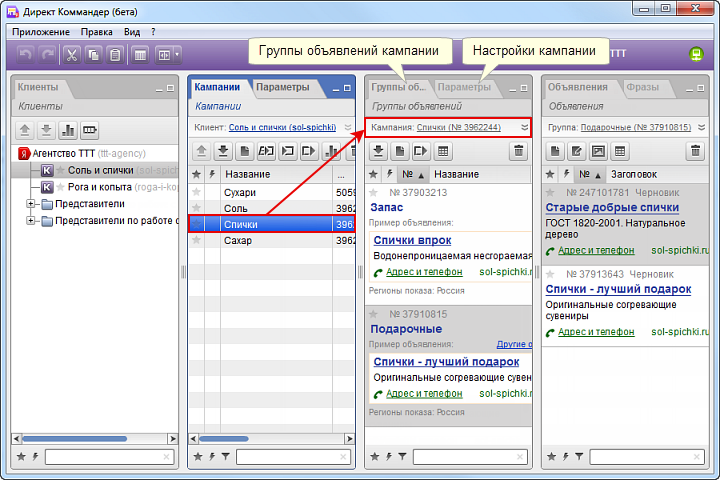The image size is (720, 480).
Task: Toggle favorite star for Соль campaign
Action: click(197, 208)
